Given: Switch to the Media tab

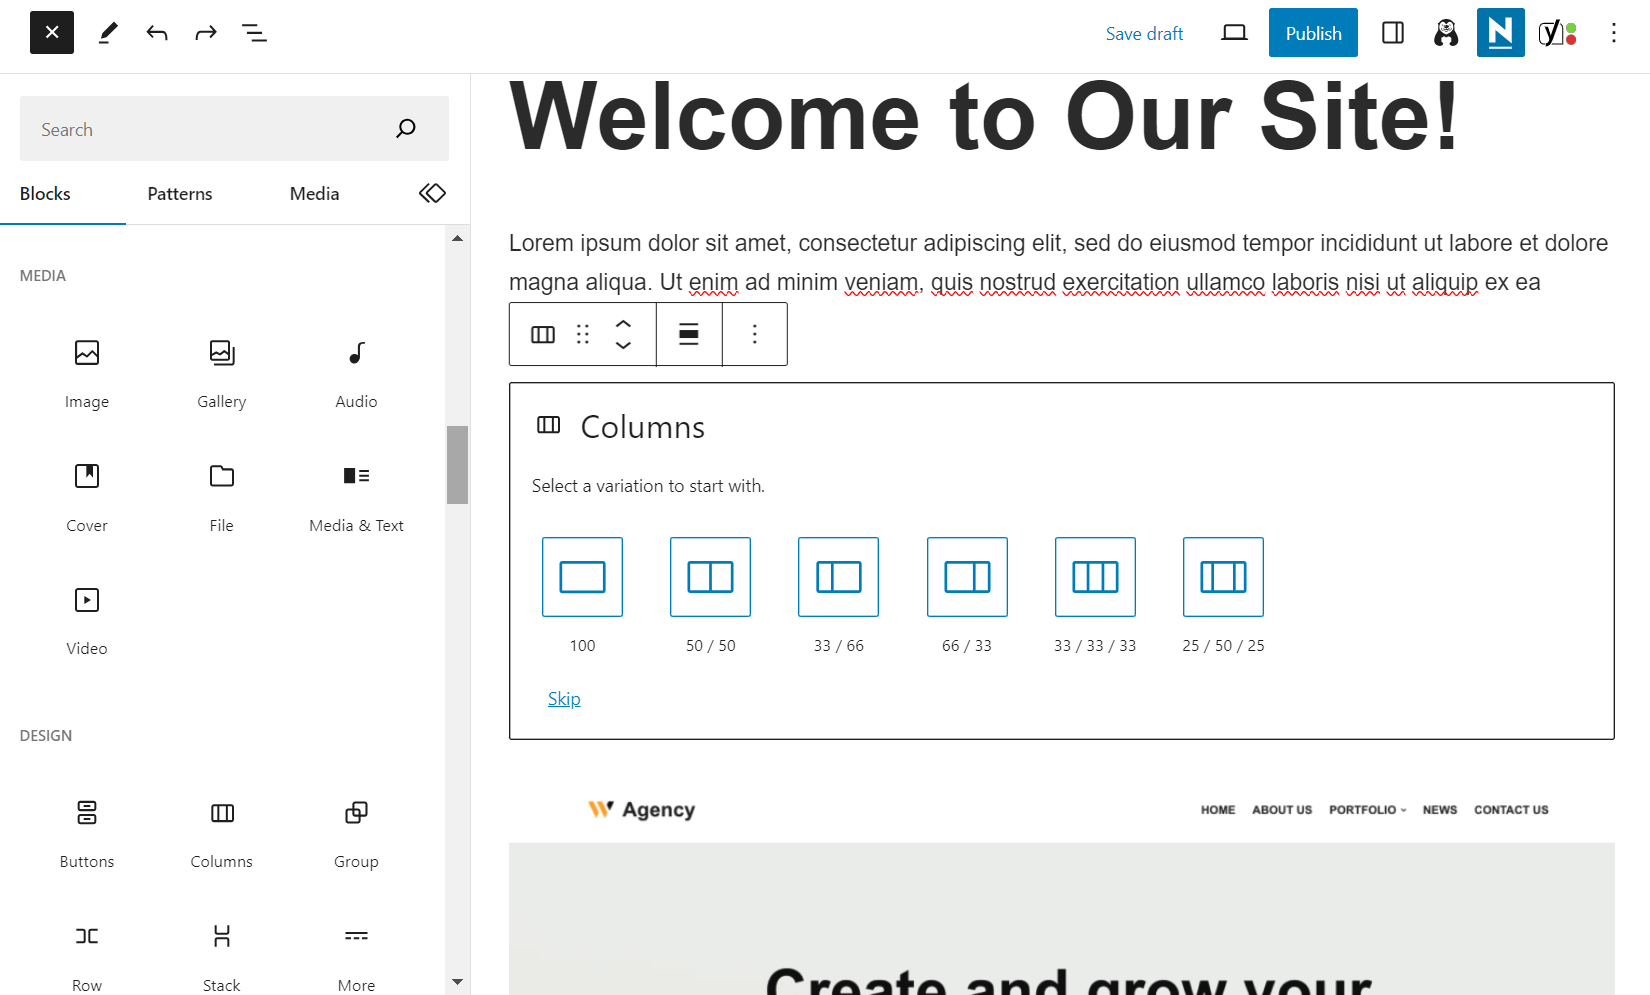Looking at the screenshot, I should pyautogui.click(x=313, y=193).
